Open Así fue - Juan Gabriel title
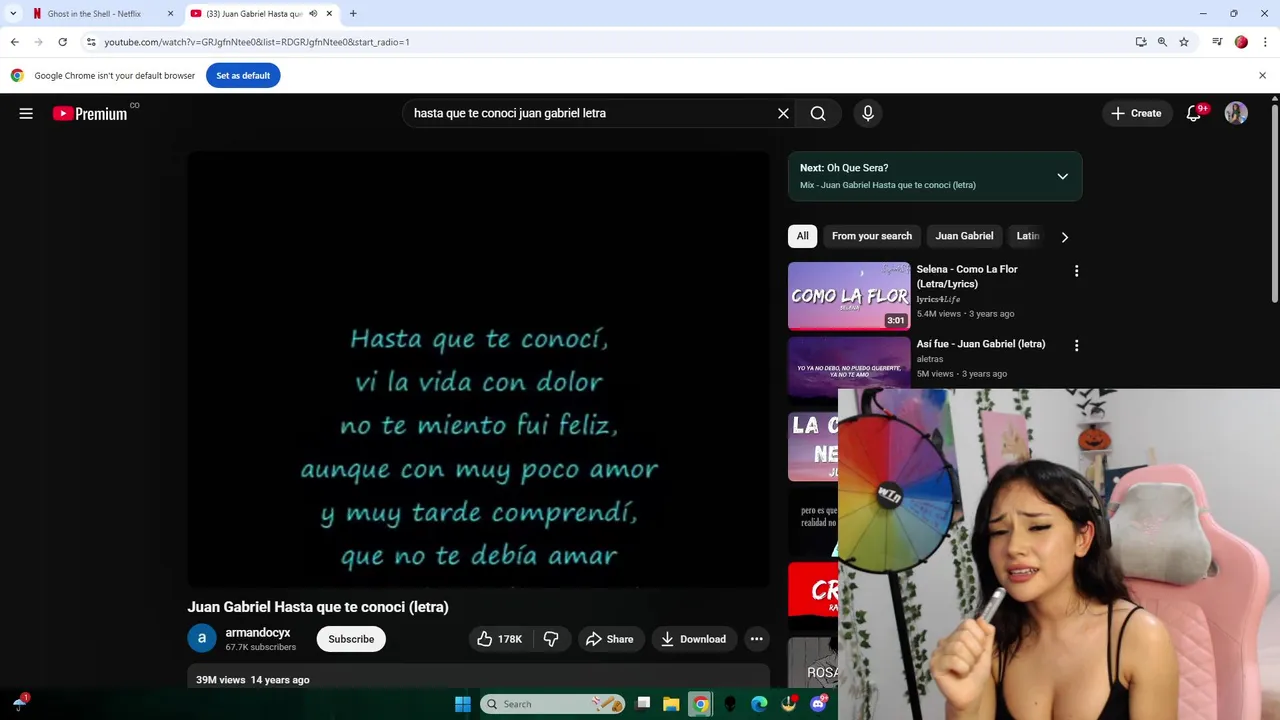The image size is (1280, 720). tap(981, 344)
